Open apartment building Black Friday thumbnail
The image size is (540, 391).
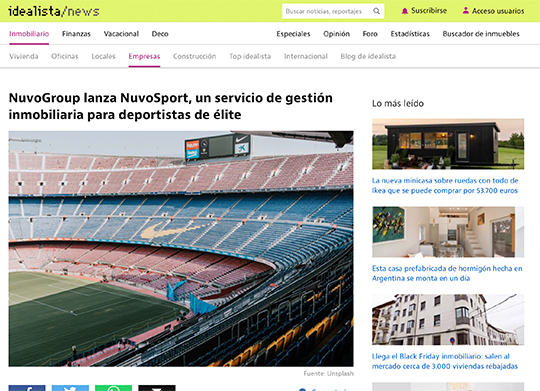point(448,320)
